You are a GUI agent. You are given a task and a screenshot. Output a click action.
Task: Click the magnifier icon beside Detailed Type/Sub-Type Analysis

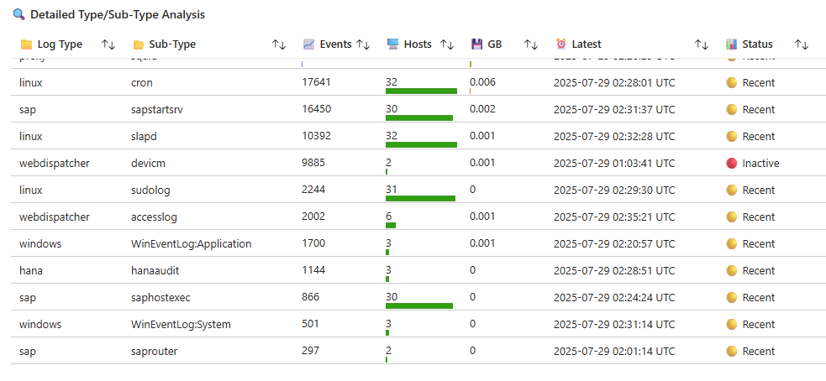point(19,15)
